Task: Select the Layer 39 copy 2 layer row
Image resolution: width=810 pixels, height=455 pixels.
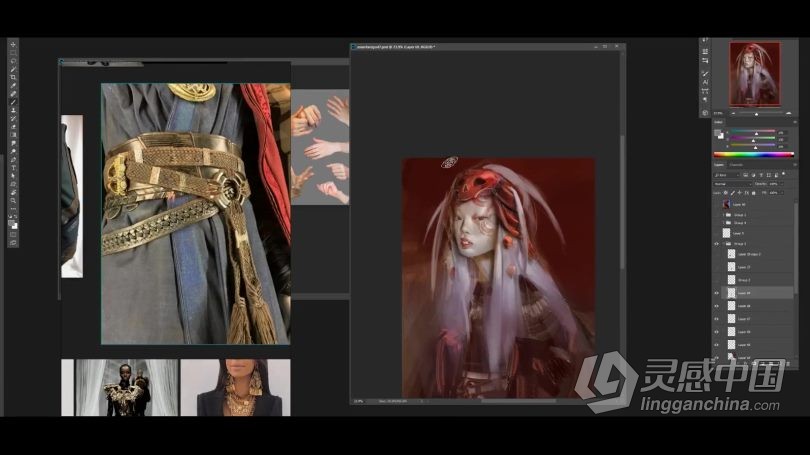Action: pos(758,254)
